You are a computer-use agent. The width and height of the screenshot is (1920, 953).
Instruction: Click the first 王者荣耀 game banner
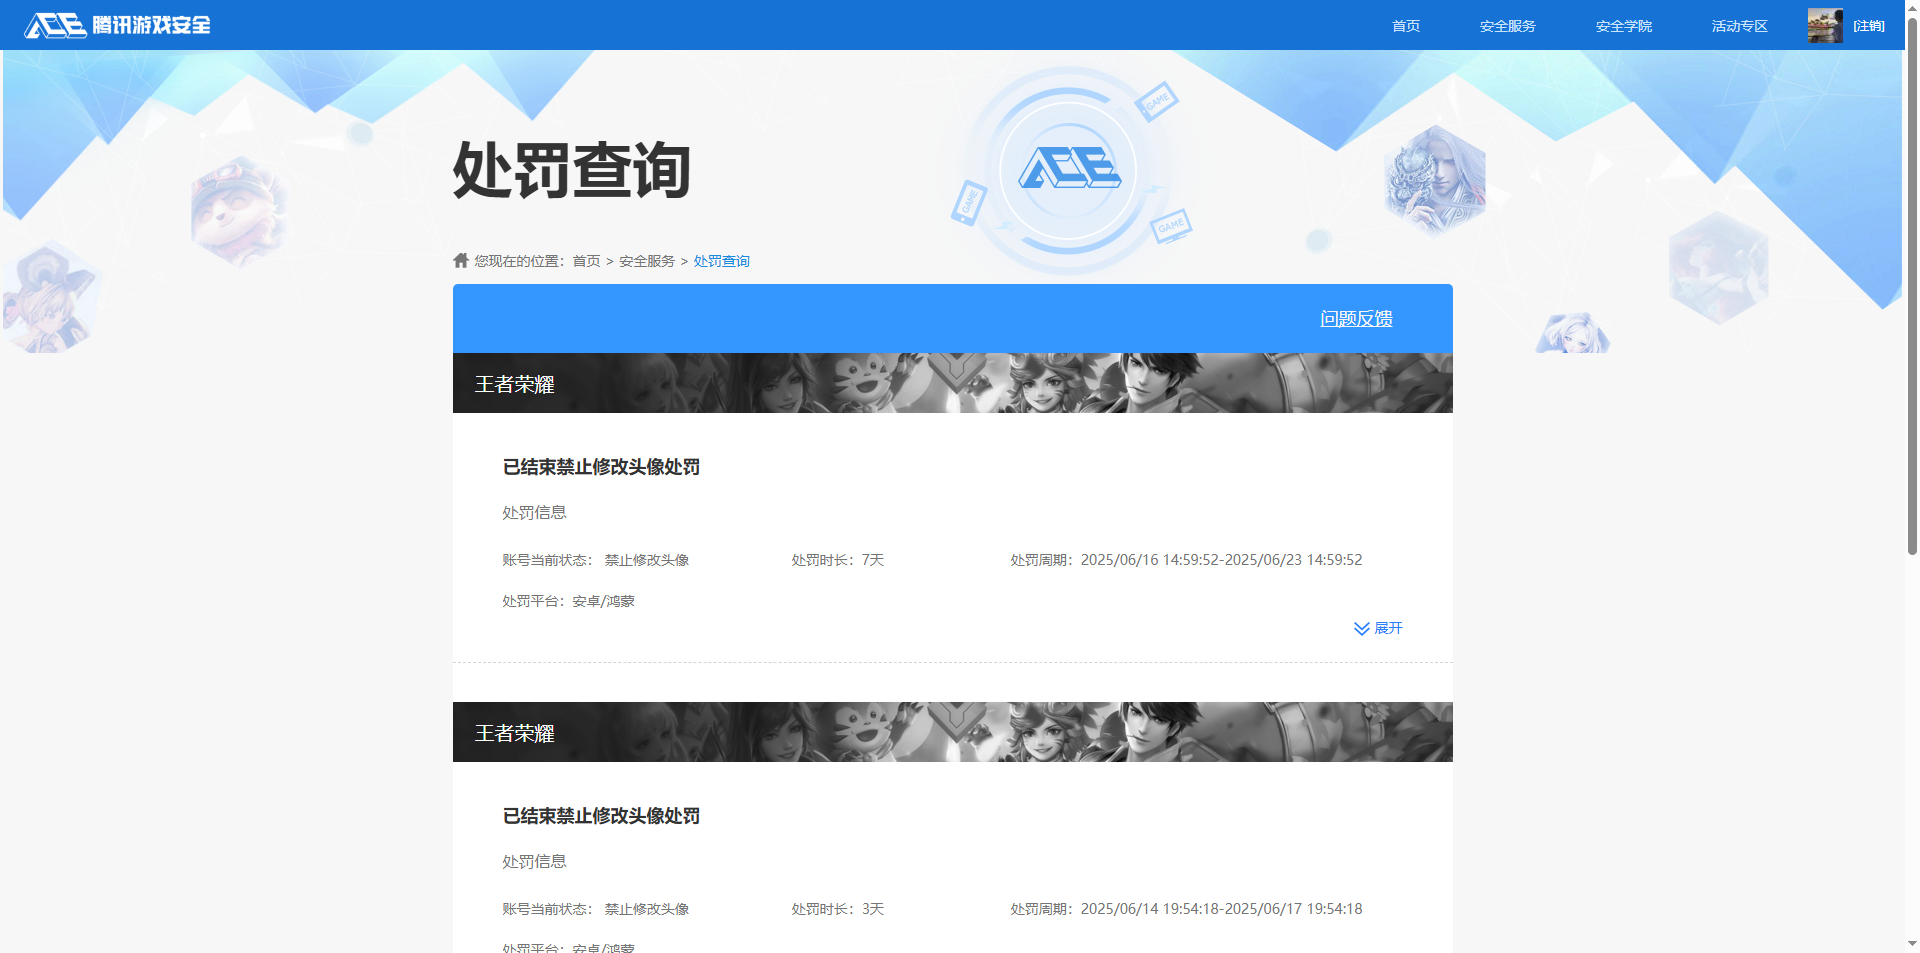point(952,383)
